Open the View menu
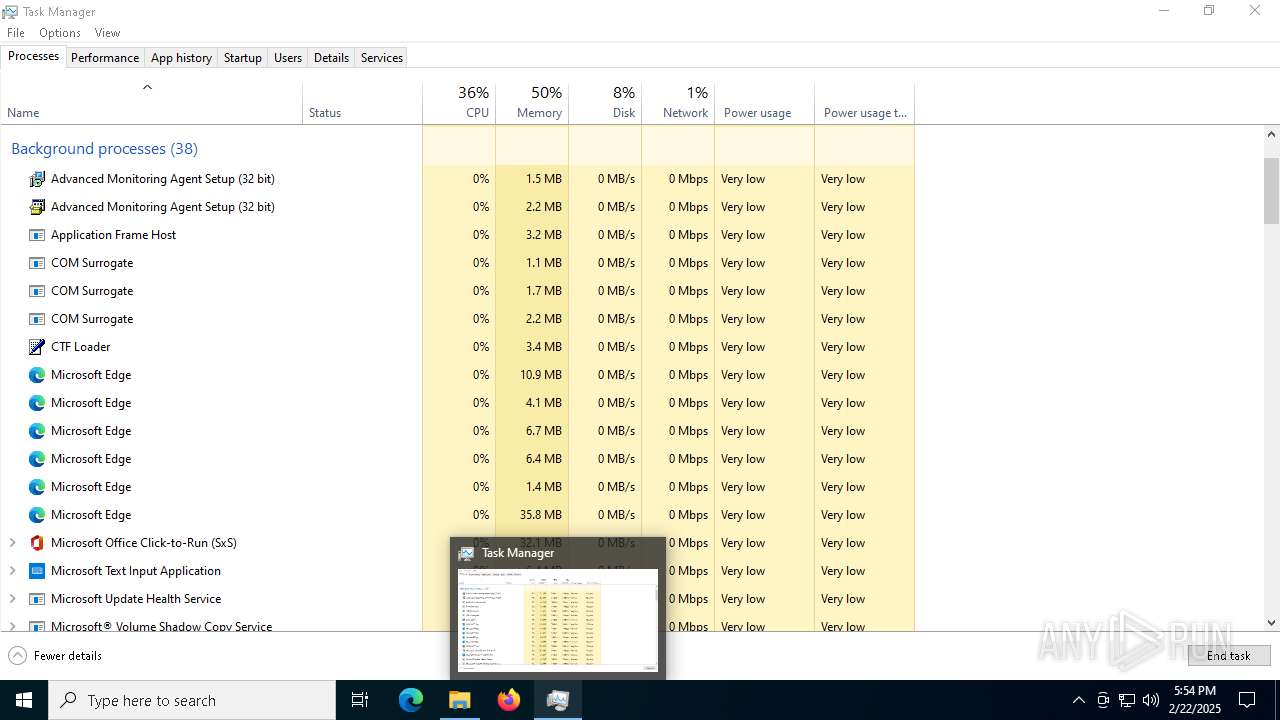Screen dimensions: 1280x720 pyautogui.click(x=107, y=33)
